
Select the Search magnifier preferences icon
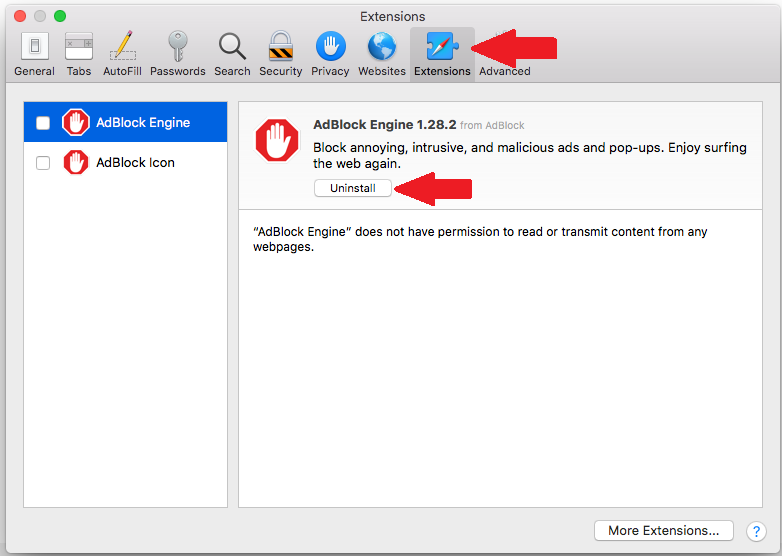pyautogui.click(x=232, y=54)
